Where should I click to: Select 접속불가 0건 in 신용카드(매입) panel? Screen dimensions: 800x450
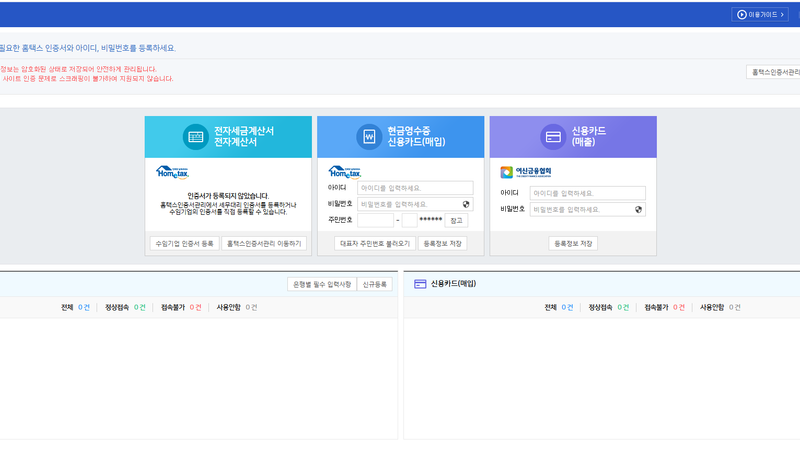[664, 307]
